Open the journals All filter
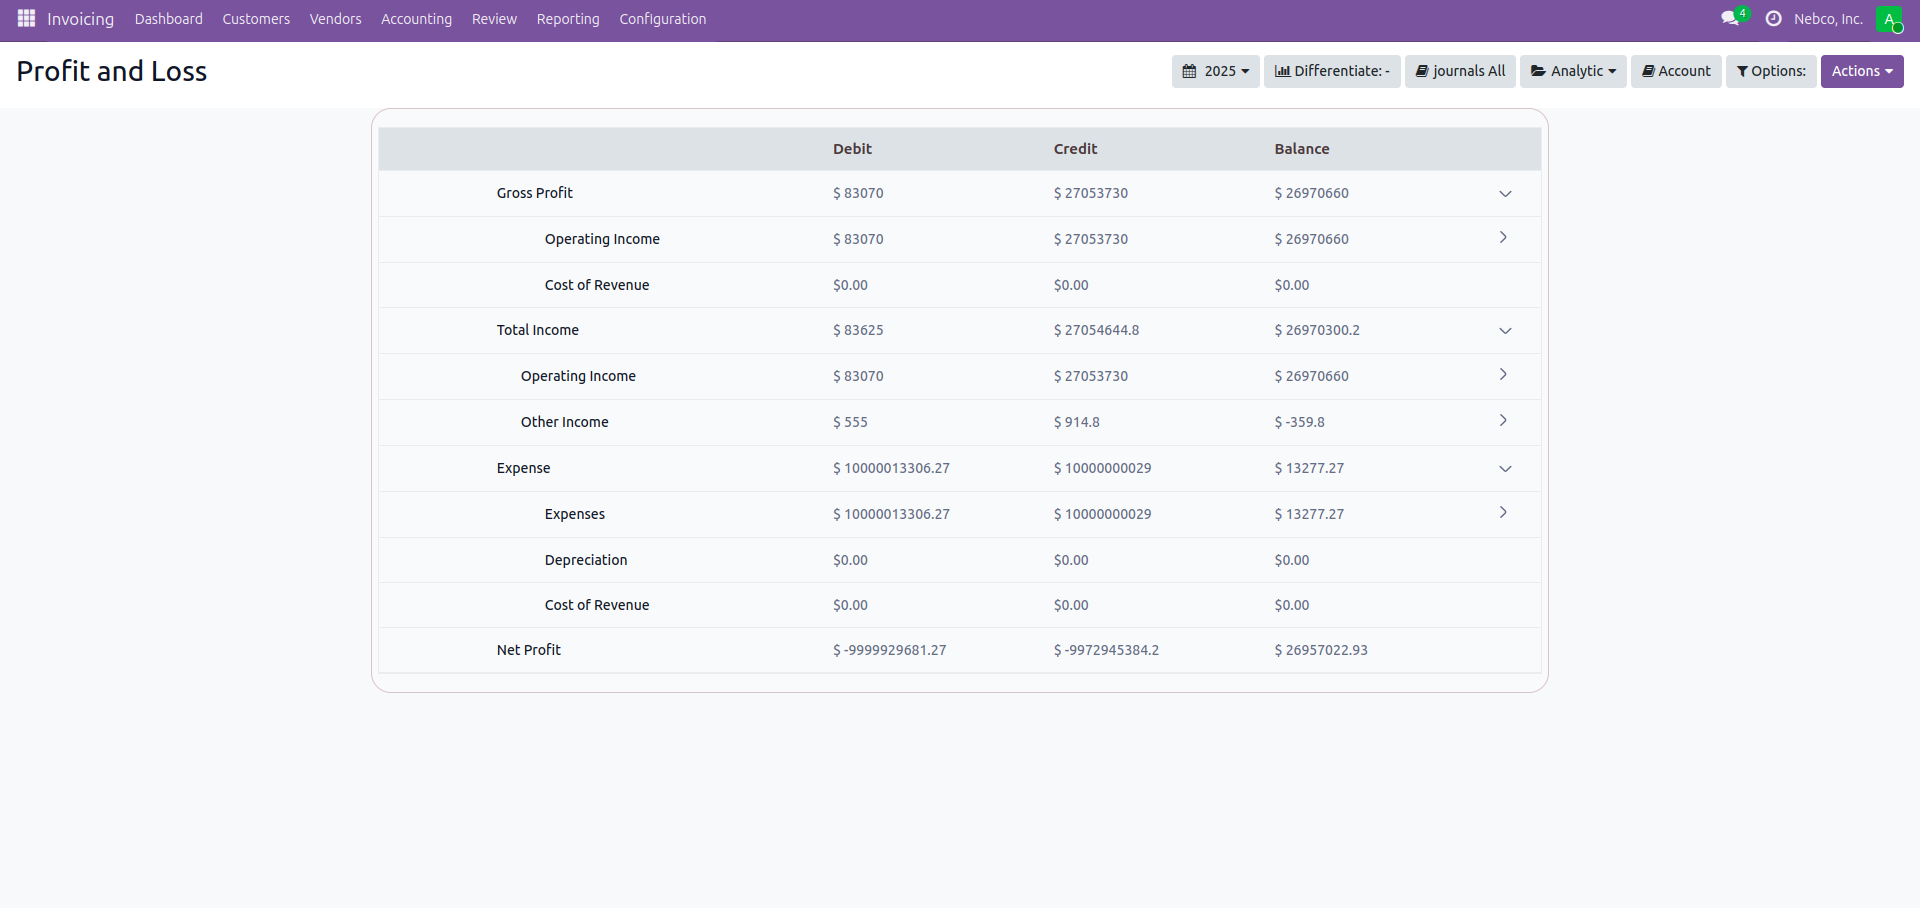 pyautogui.click(x=1460, y=71)
